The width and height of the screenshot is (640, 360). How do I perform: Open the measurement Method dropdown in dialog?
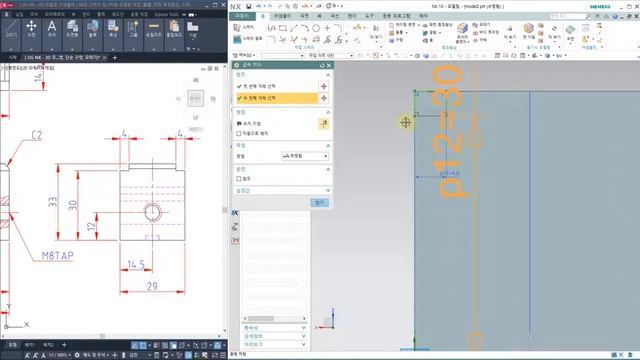305,156
